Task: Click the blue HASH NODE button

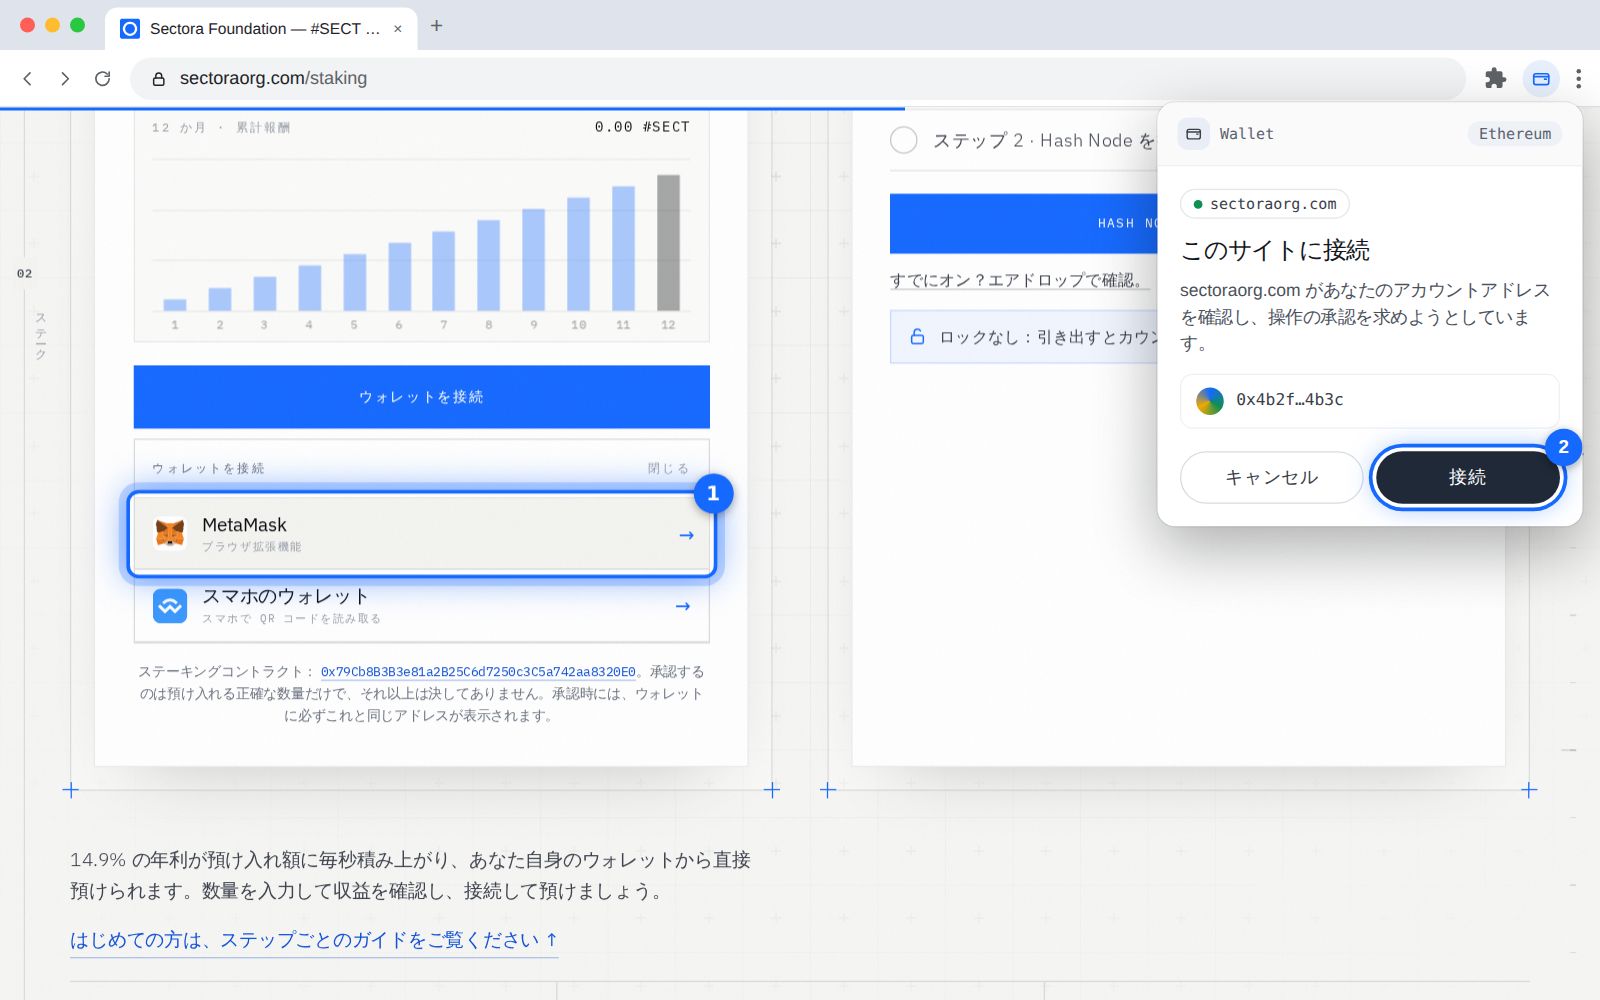Action: pyautogui.click(x=1024, y=223)
